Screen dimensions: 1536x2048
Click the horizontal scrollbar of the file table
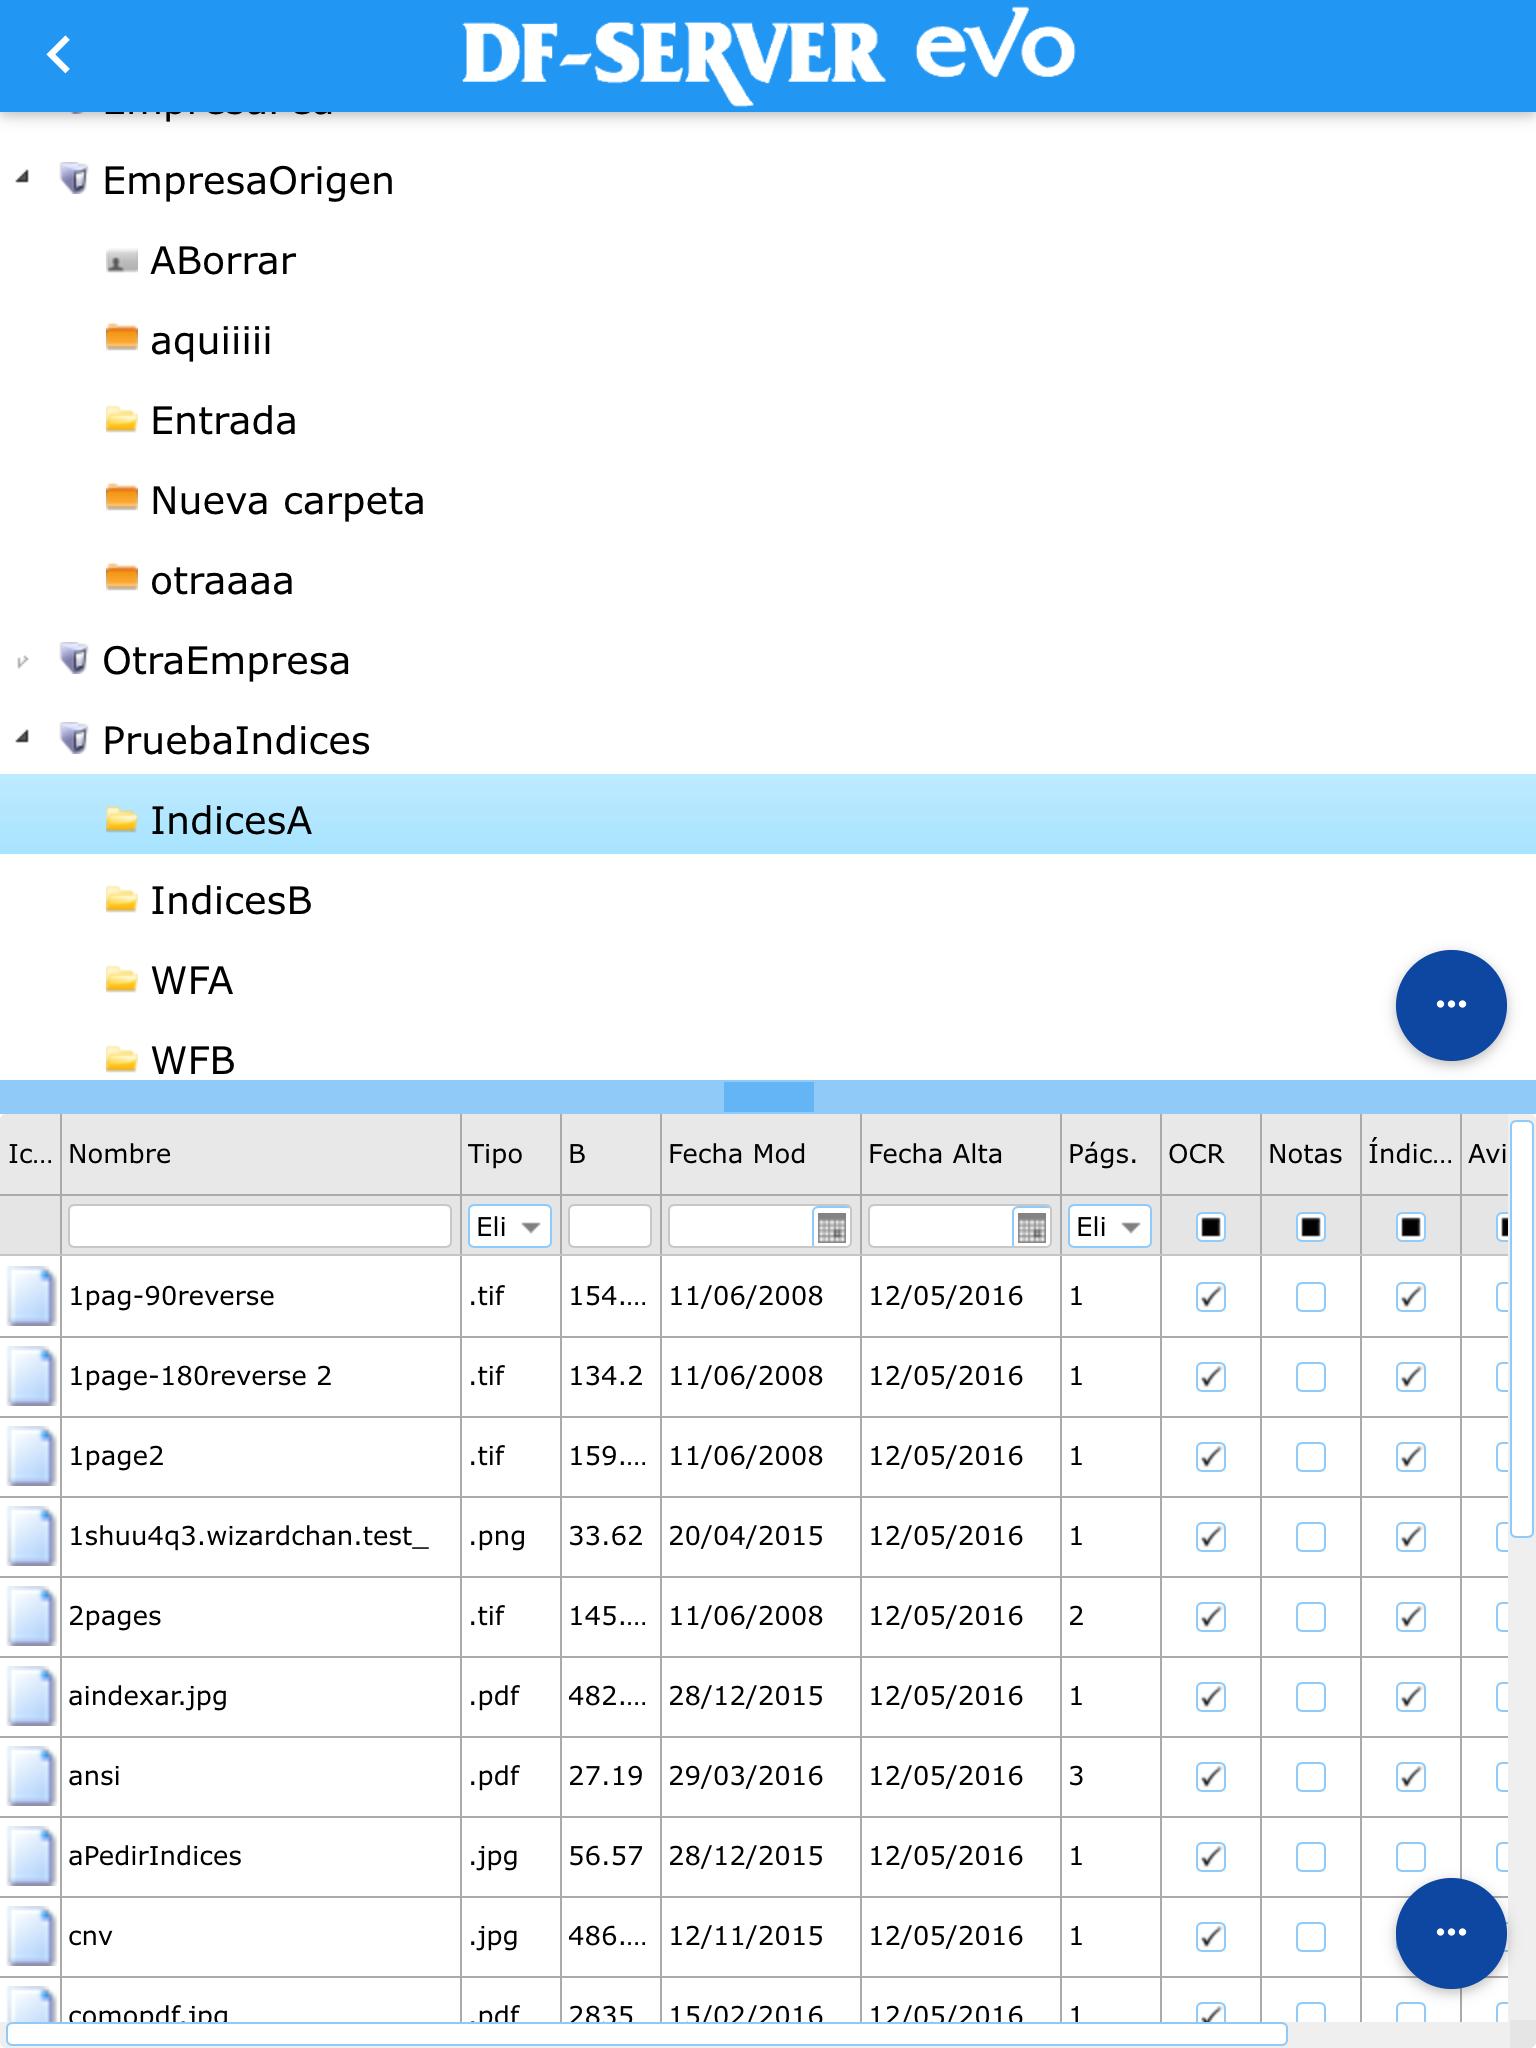[647, 2034]
